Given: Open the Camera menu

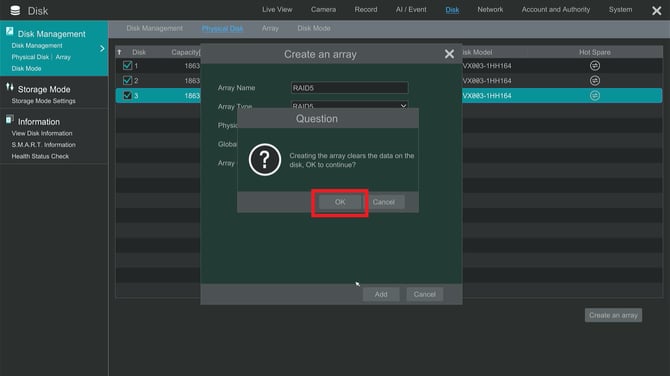Looking at the screenshot, I should (323, 9).
